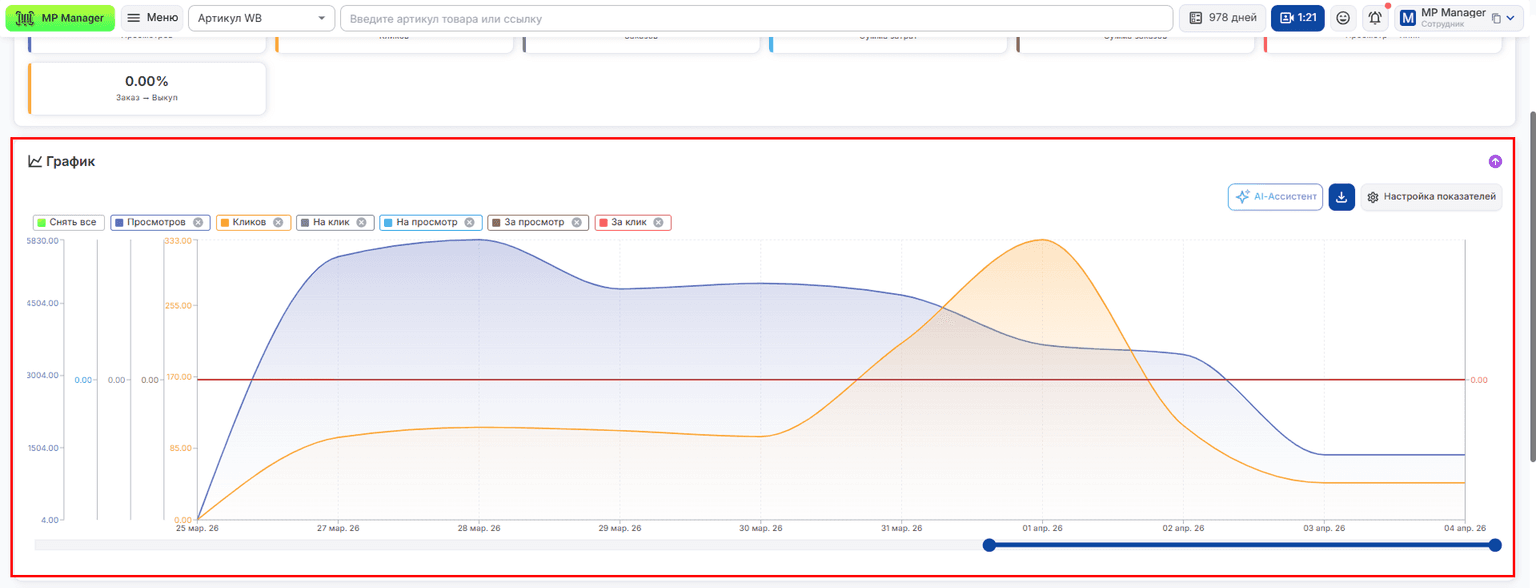This screenshot has width=1536, height=588.
Task: Click left handle of date range slider
Action: click(x=989, y=545)
